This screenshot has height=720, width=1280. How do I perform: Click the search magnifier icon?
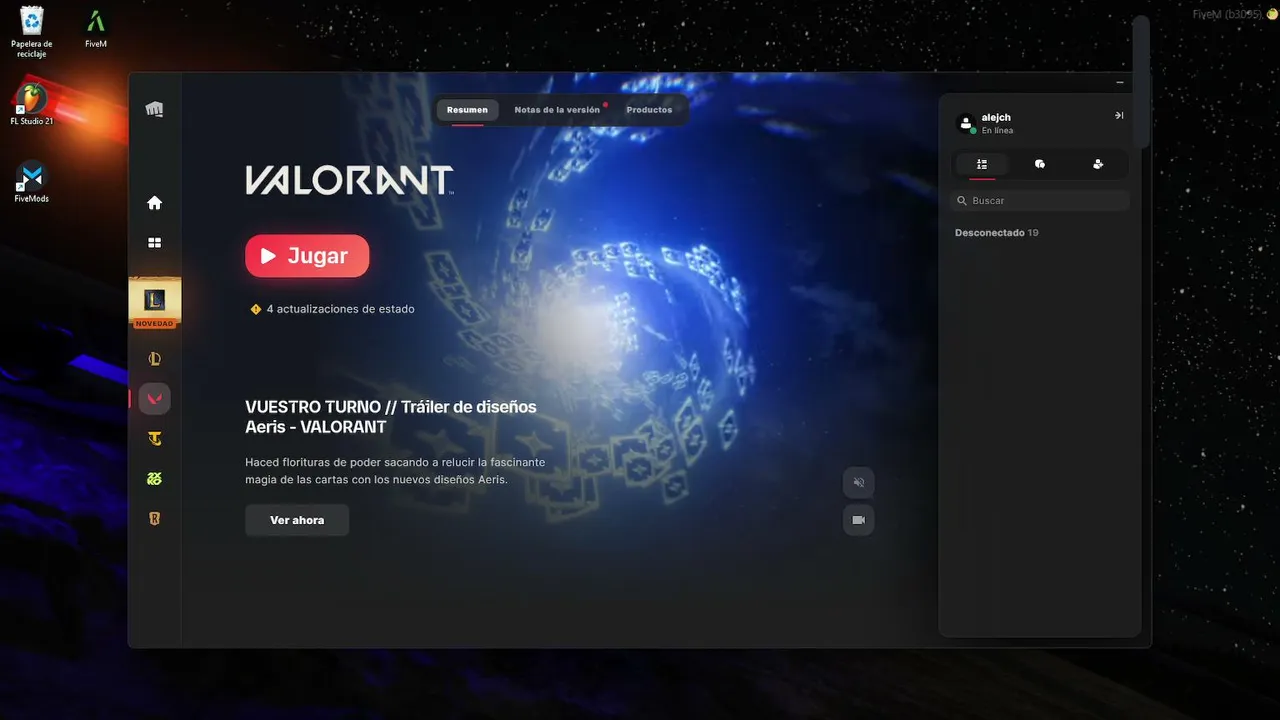click(962, 201)
